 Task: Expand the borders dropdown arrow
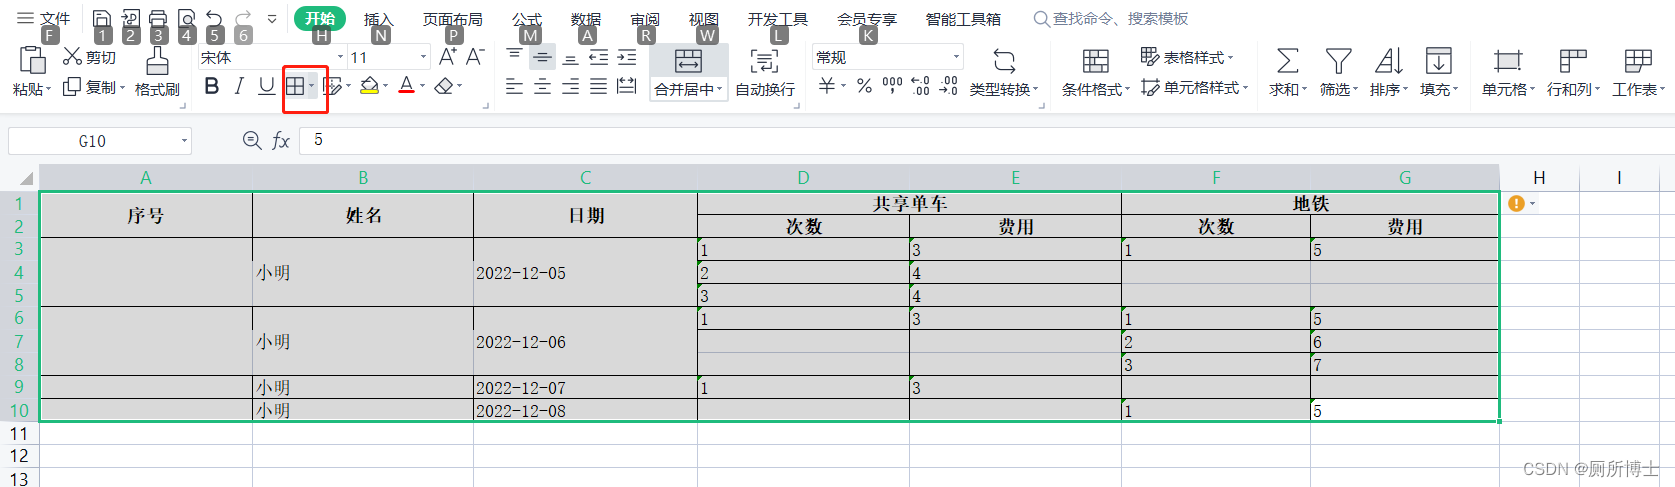(x=311, y=87)
